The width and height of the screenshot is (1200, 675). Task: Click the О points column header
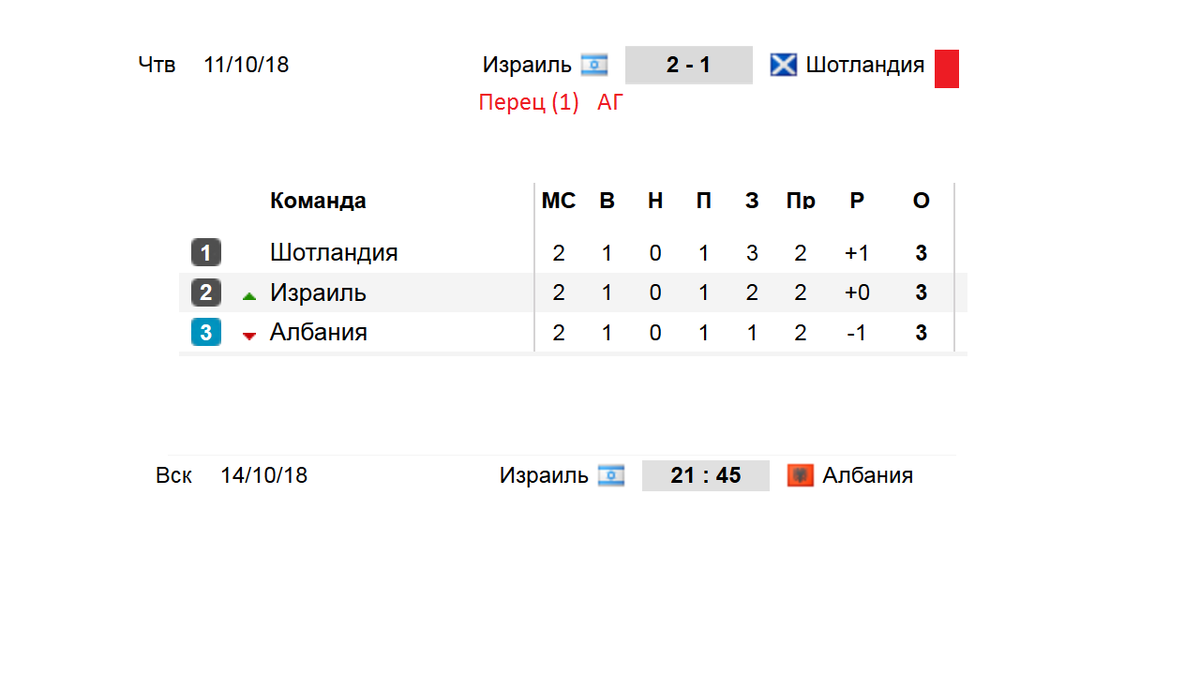click(921, 200)
